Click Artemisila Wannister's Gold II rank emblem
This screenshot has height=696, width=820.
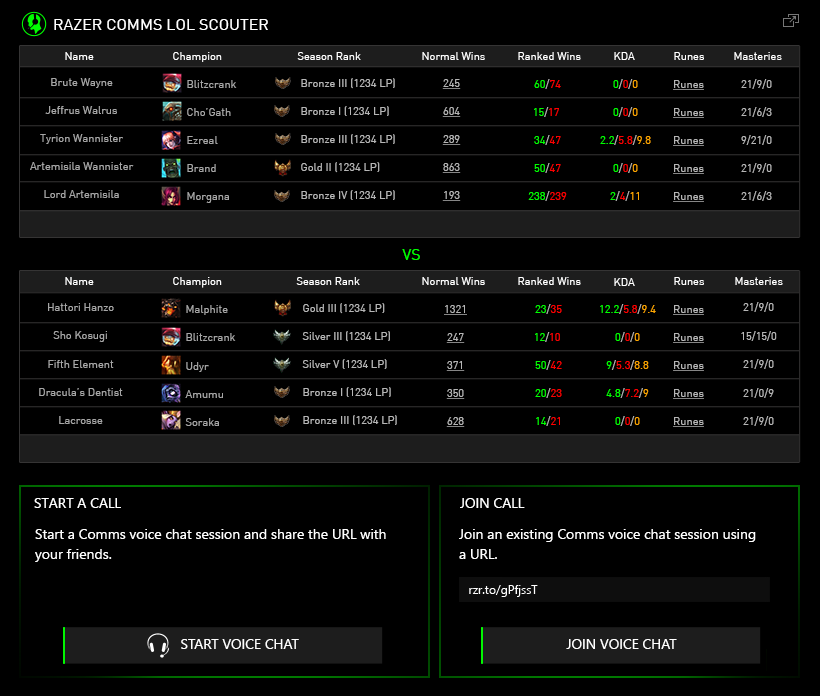pos(283,167)
